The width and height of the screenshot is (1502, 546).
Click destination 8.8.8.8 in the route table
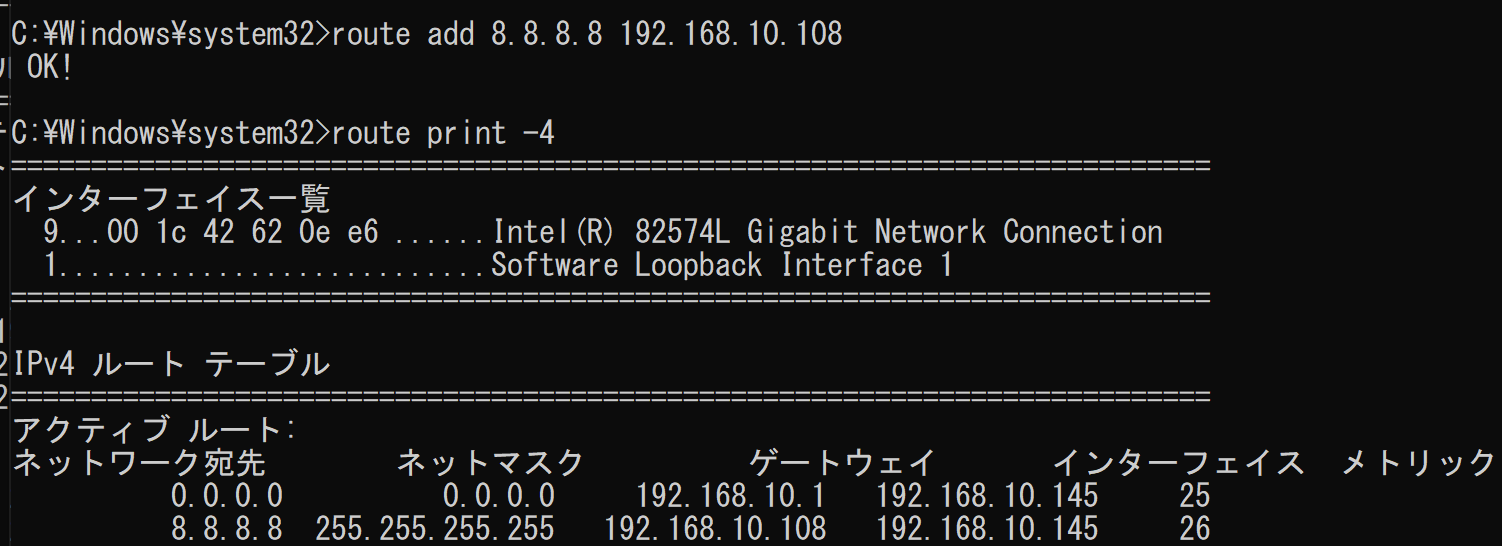(x=226, y=528)
